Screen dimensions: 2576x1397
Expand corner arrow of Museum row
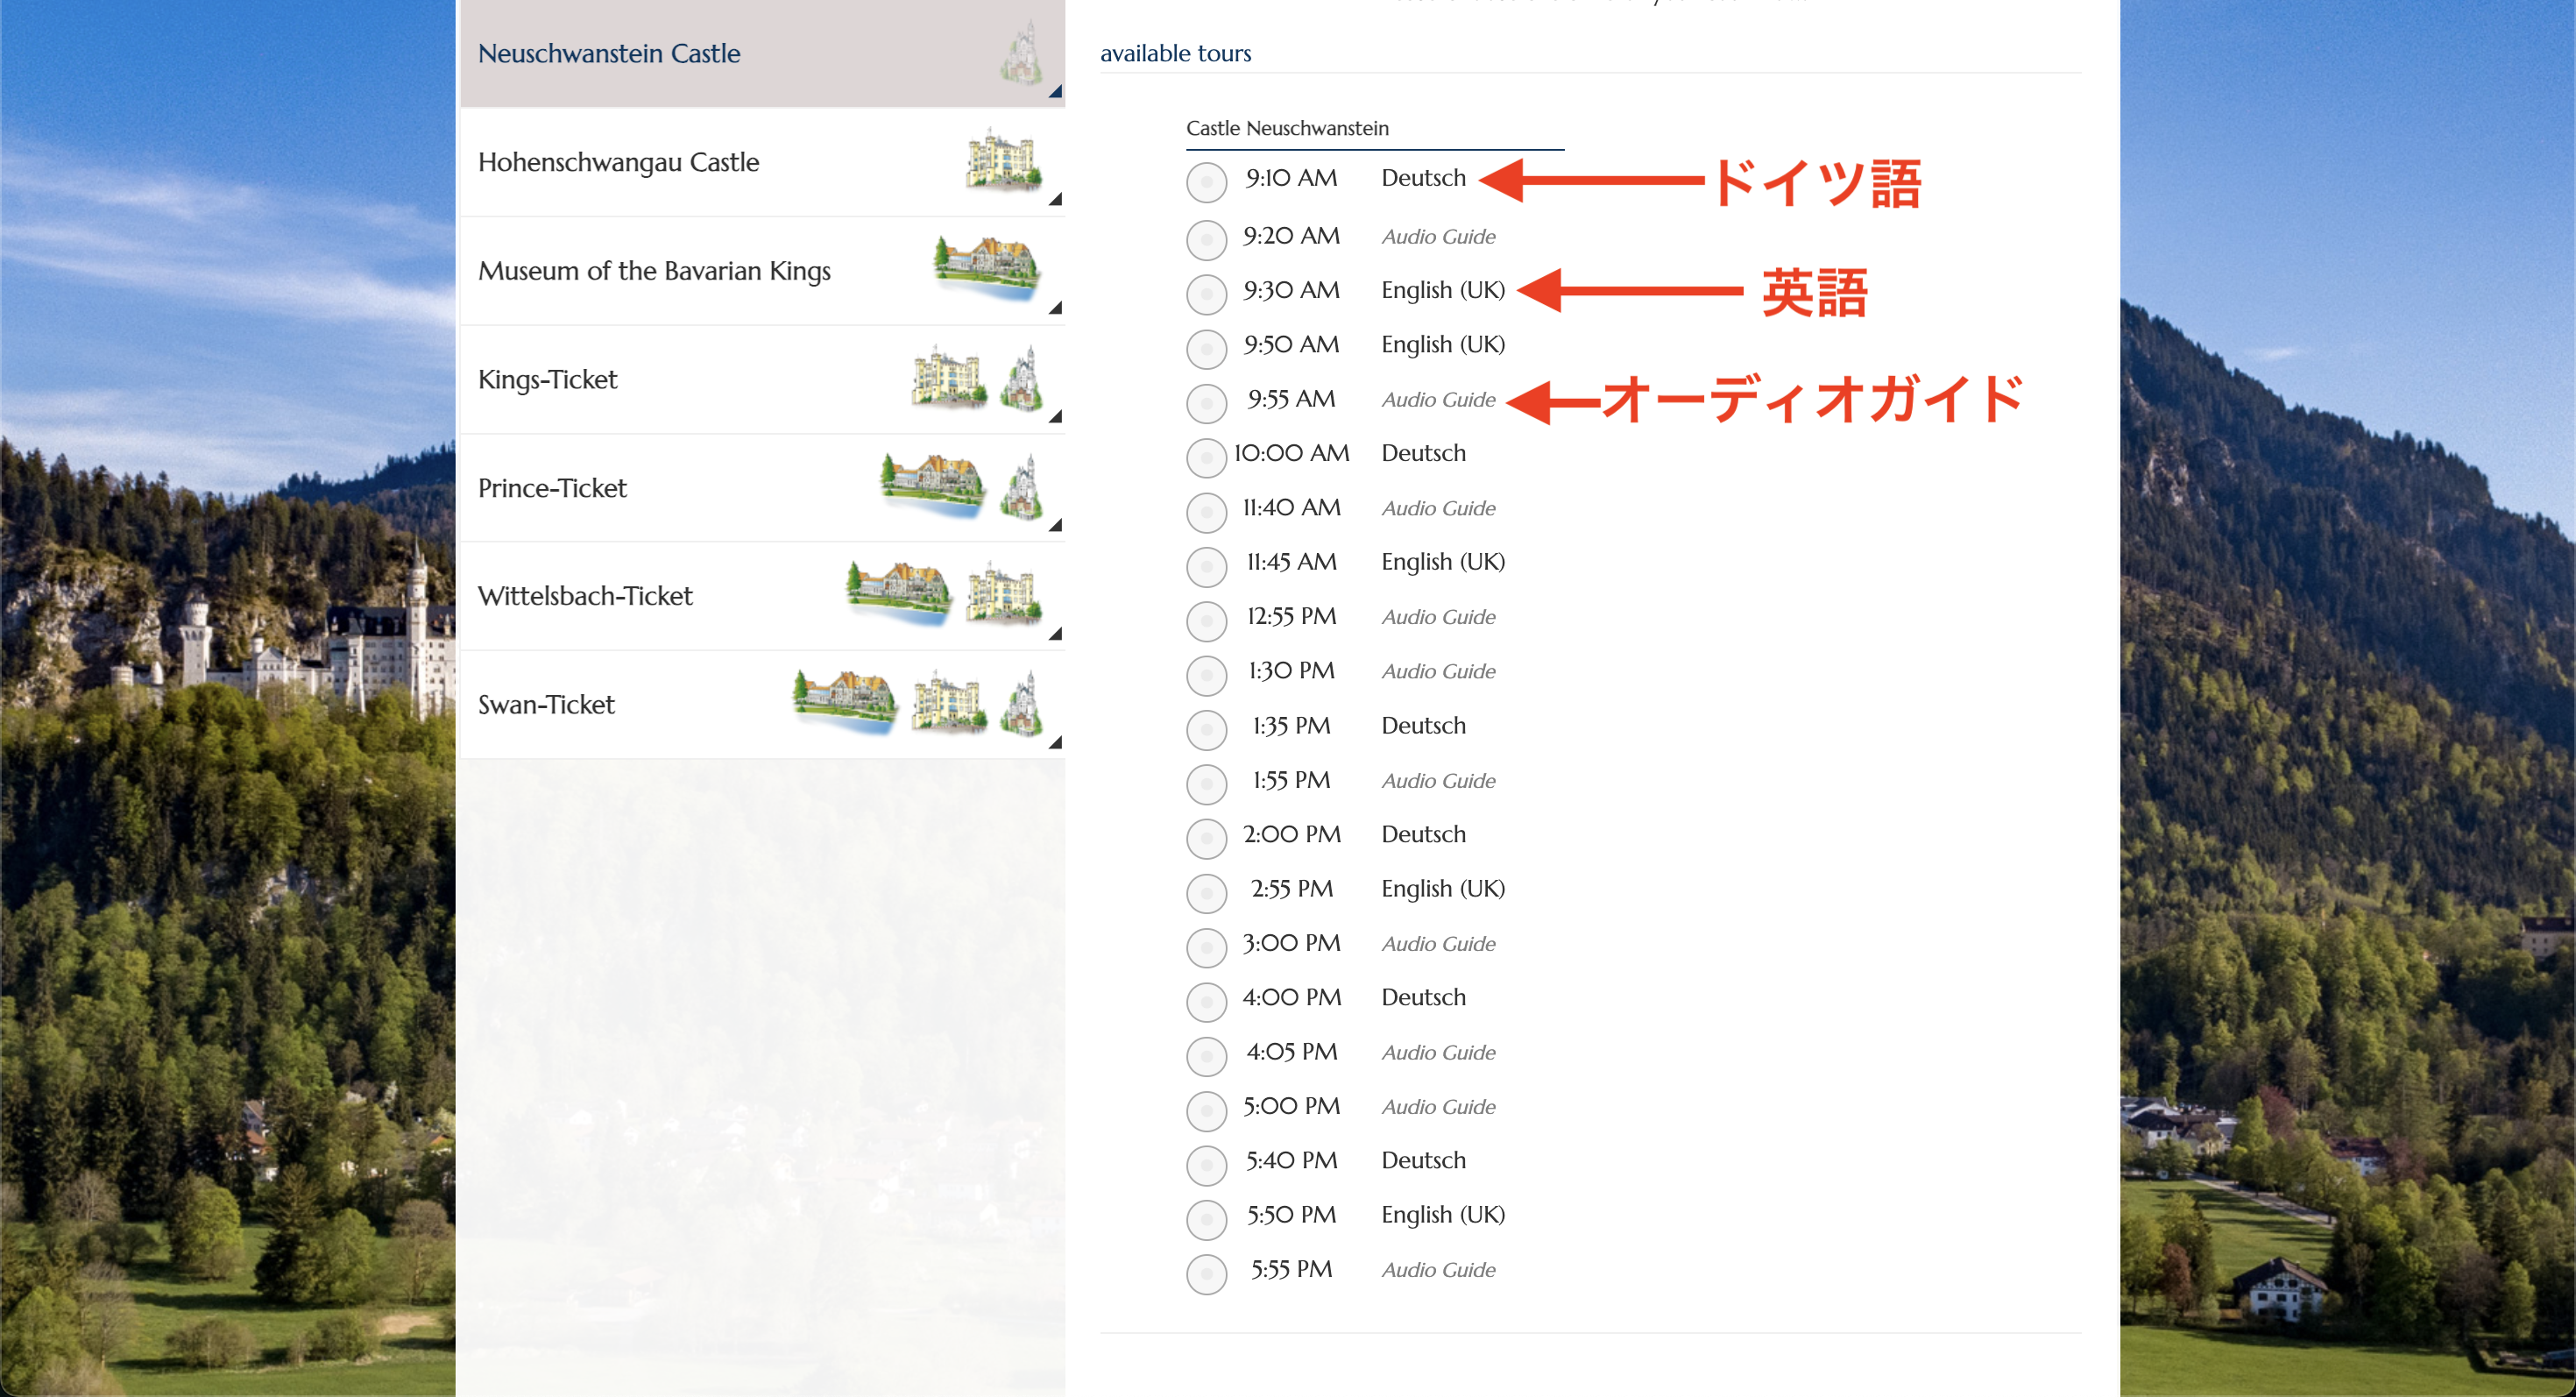click(x=1055, y=309)
